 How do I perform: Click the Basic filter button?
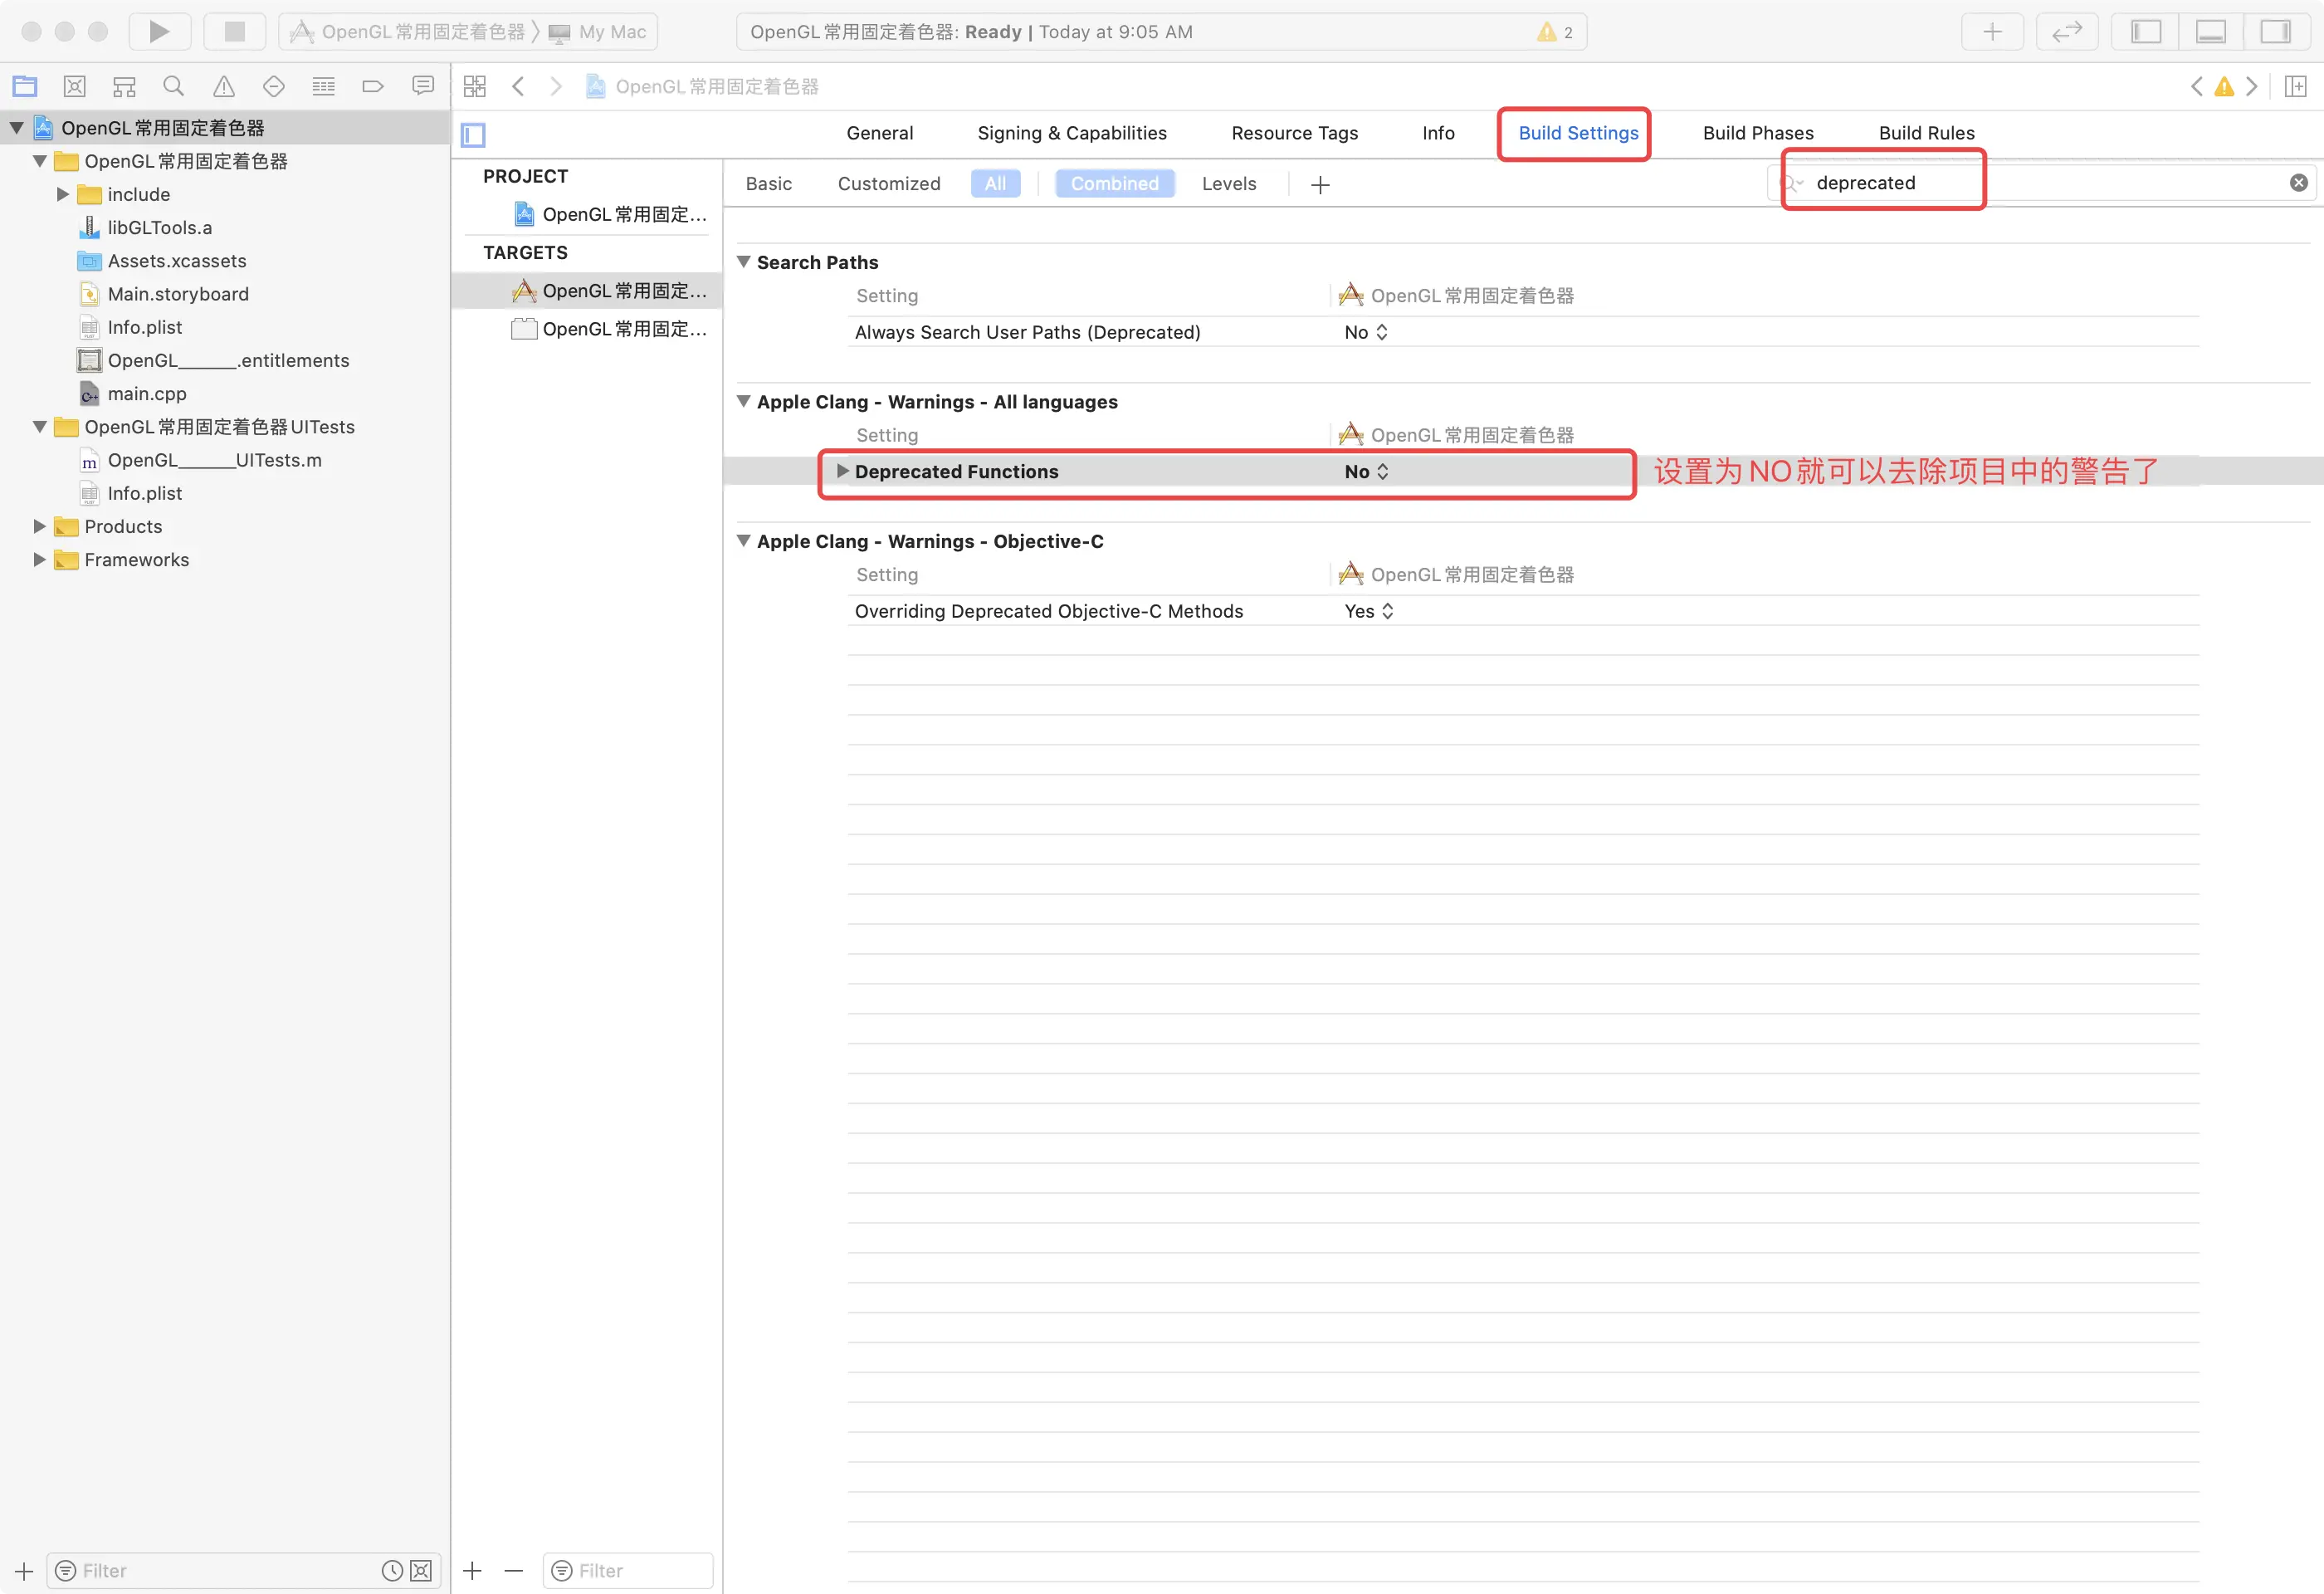click(768, 183)
